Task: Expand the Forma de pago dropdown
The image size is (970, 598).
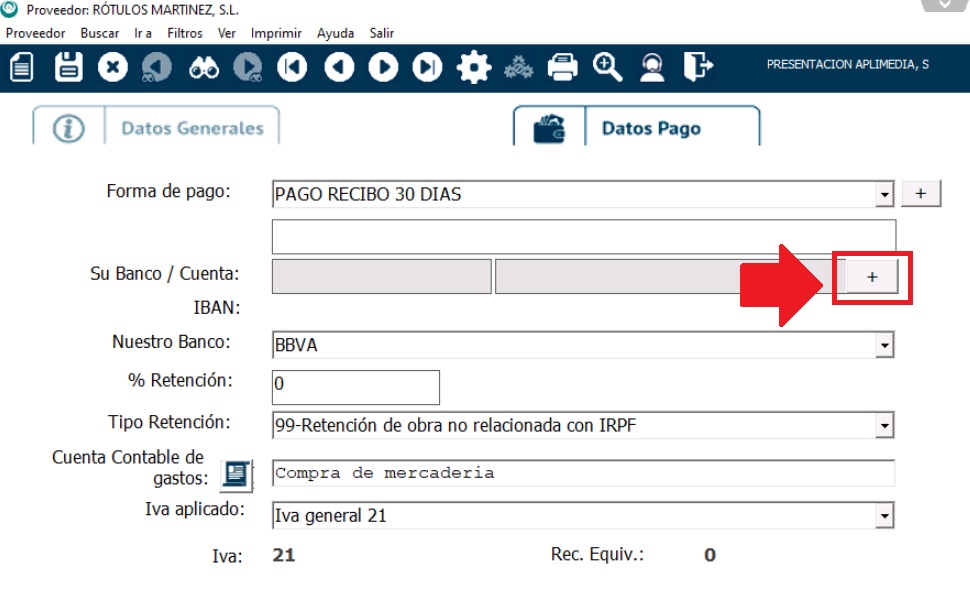Action: [884, 194]
